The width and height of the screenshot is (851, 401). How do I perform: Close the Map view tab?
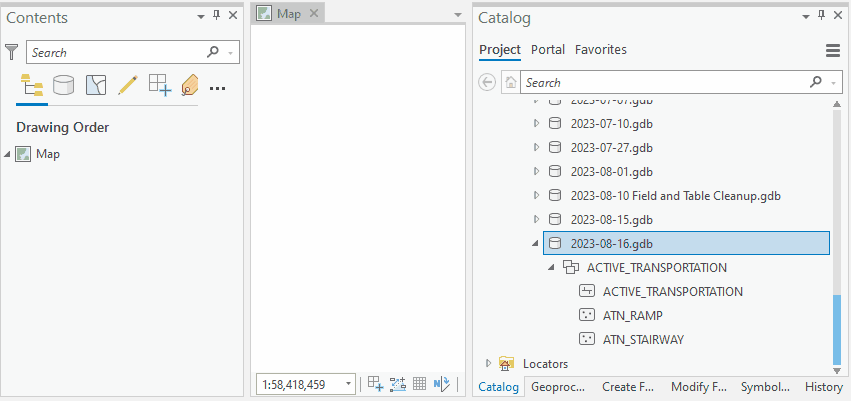pyautogui.click(x=314, y=14)
